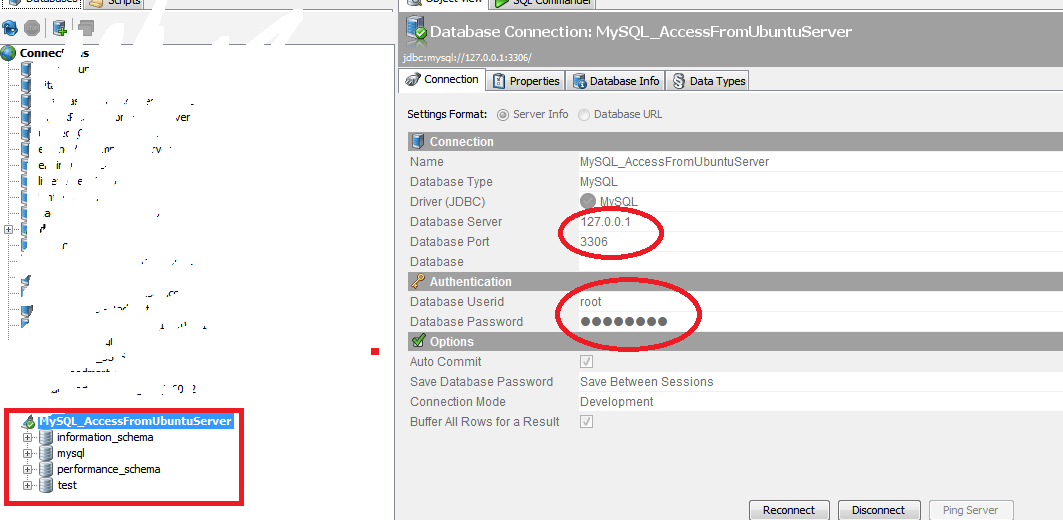
Task: Open Save Between Sessions password option
Action: (820, 382)
